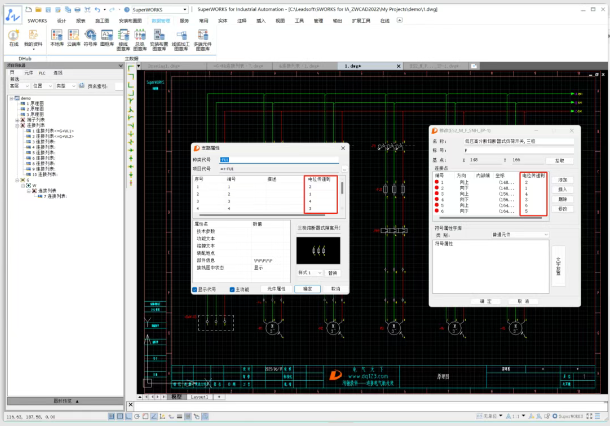Click the Print icon in quick access toolbar
The image size is (610, 426).
coord(77,9)
